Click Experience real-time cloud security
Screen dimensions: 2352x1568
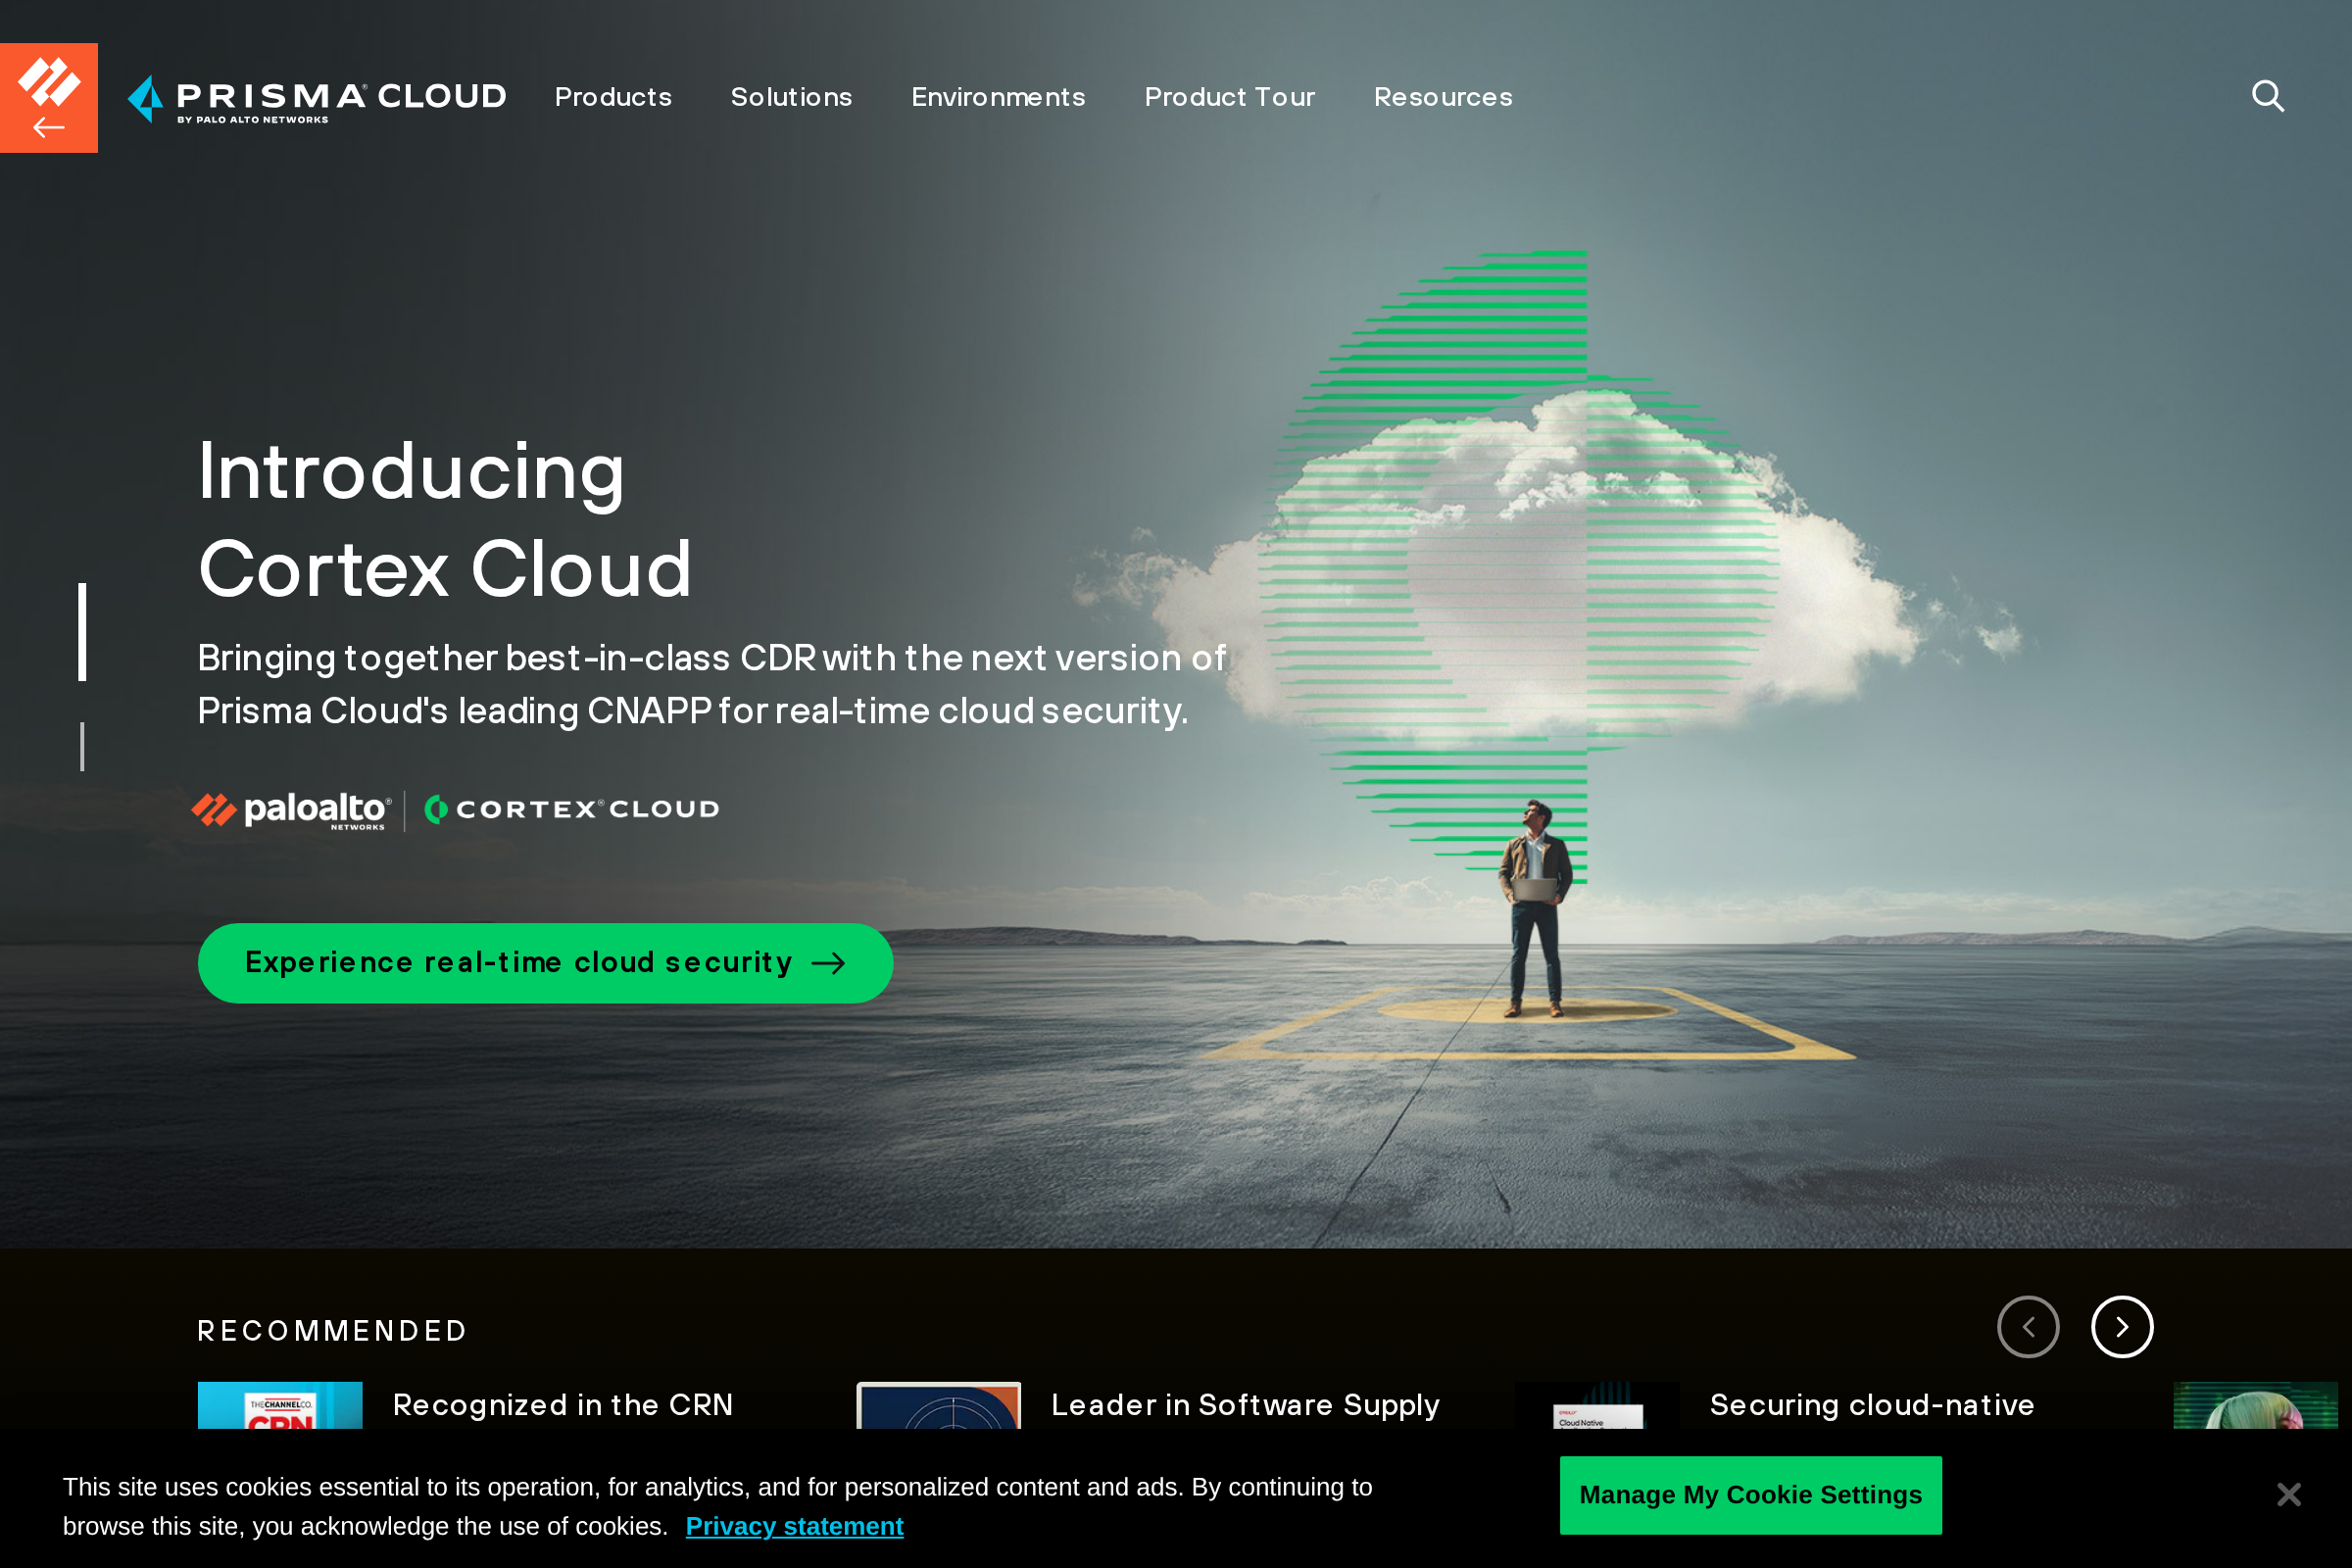click(x=544, y=962)
